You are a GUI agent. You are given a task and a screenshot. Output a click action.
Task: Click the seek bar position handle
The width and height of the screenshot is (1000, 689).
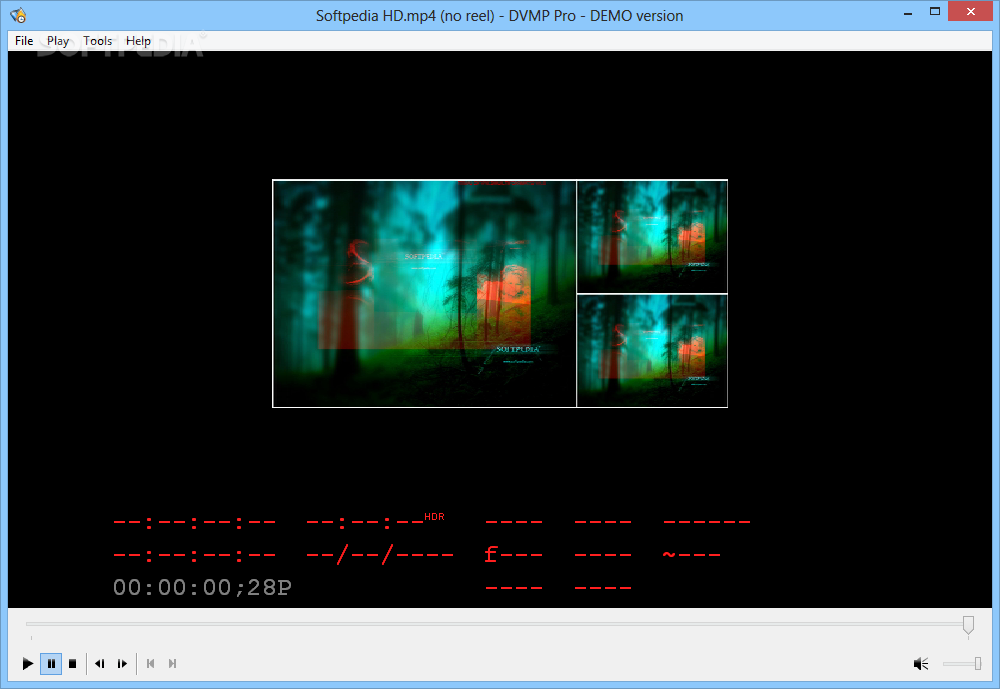[x=968, y=625]
